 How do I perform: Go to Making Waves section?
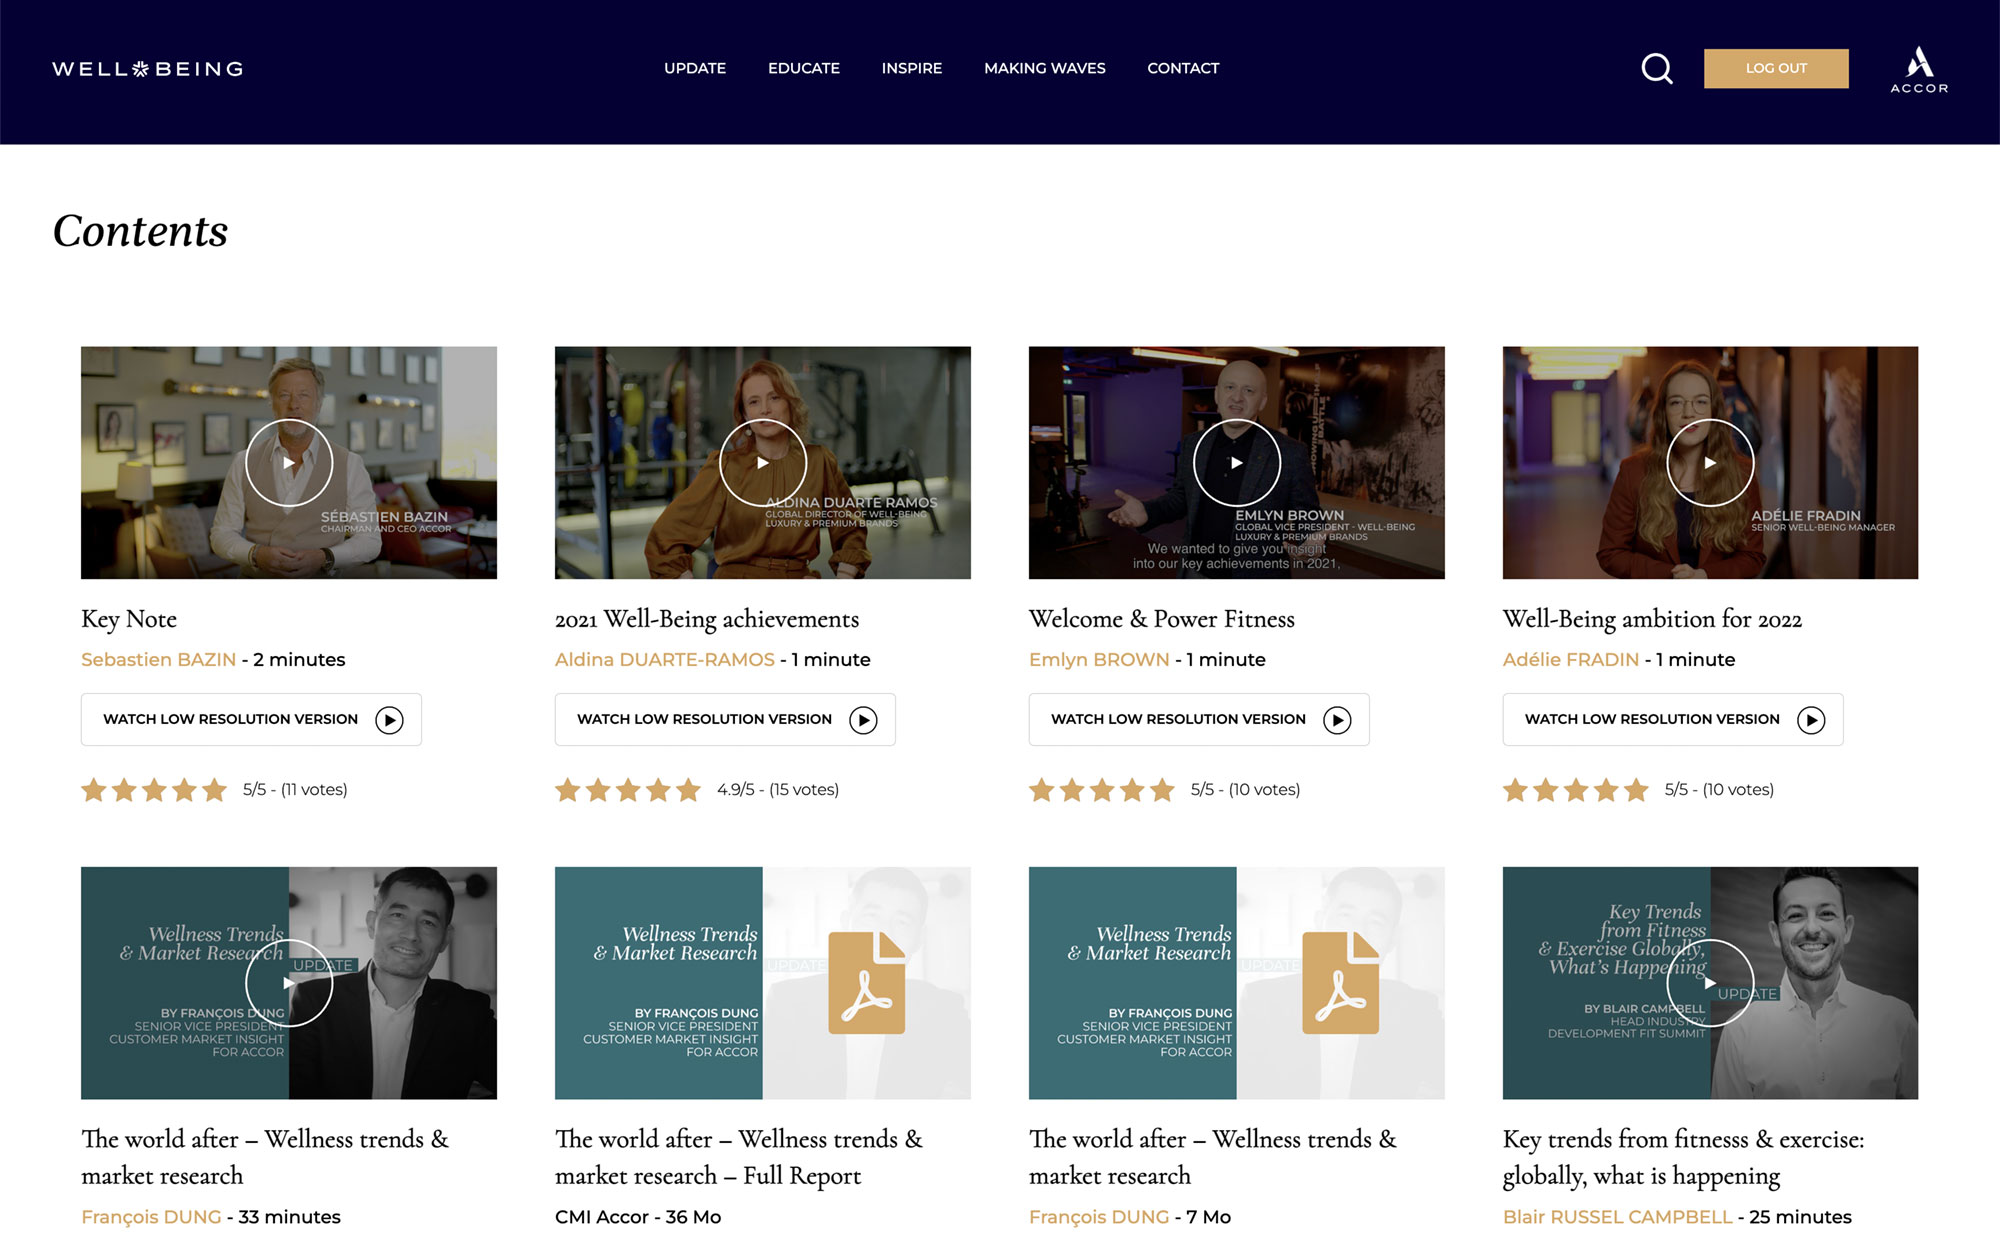[x=1045, y=68]
